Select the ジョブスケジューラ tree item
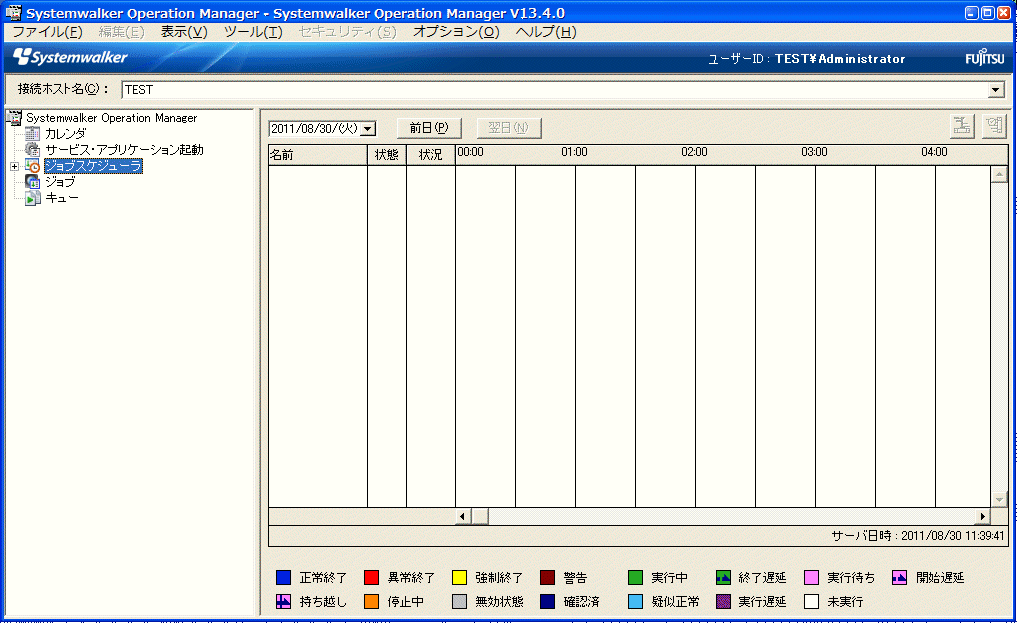The height and width of the screenshot is (623, 1017). click(x=93, y=166)
